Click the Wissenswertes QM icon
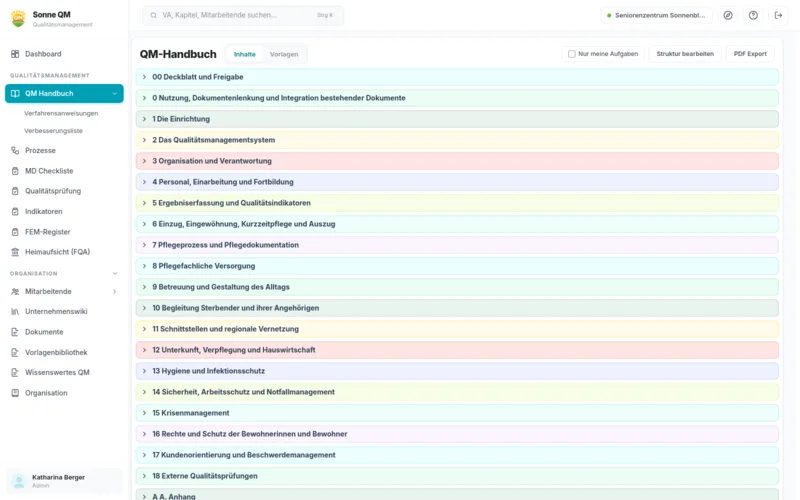Image resolution: width=800 pixels, height=500 pixels. [15, 372]
